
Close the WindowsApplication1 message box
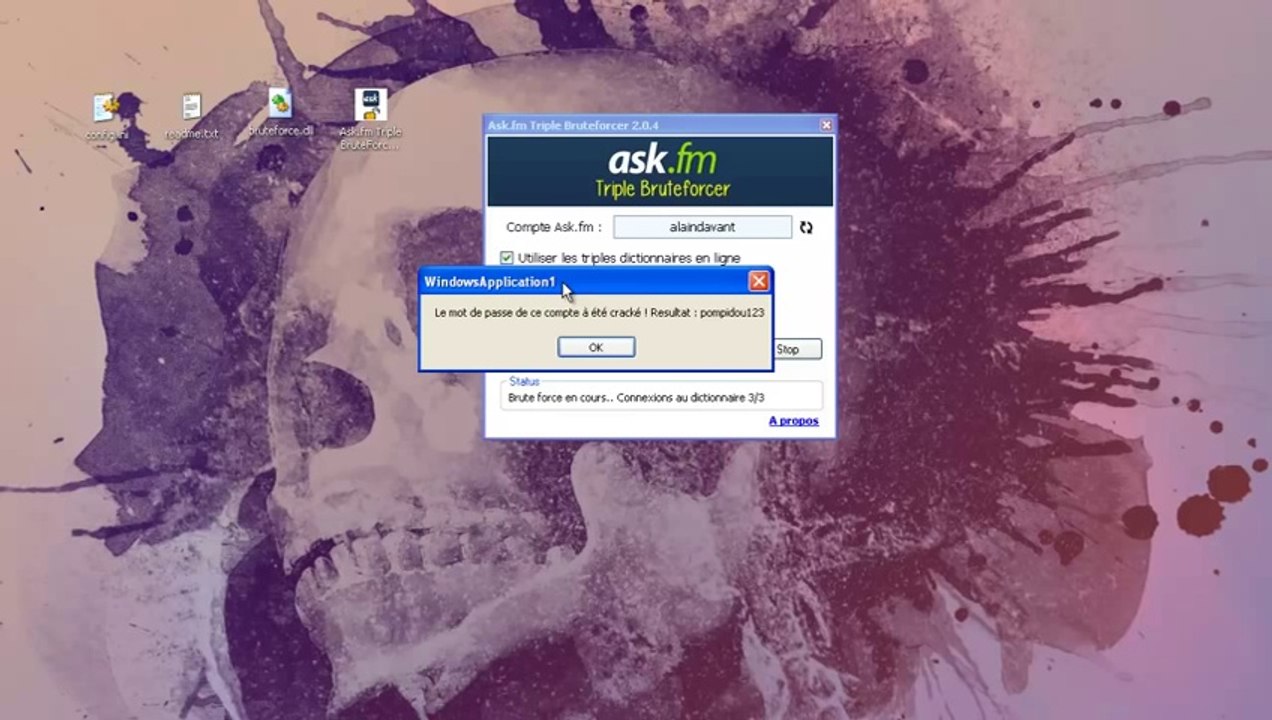759,281
